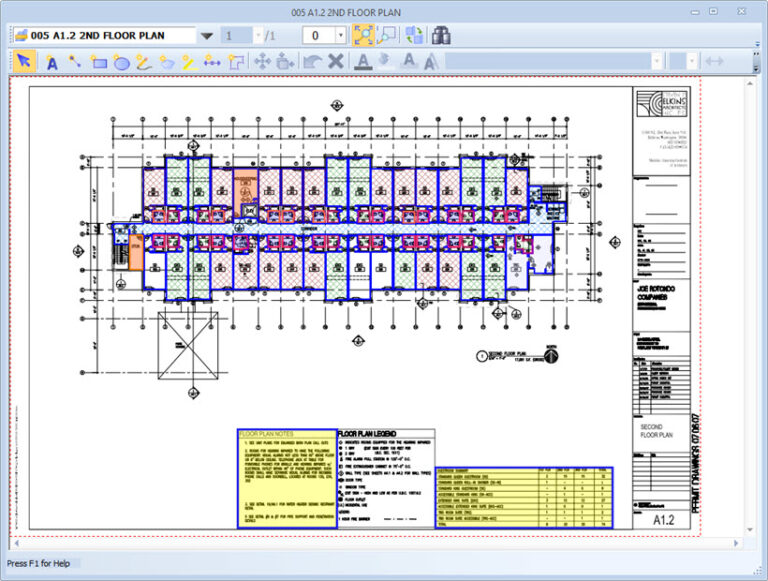Click the vertical scrollbar up arrow
Screen dimensions: 768x581
click(749, 84)
